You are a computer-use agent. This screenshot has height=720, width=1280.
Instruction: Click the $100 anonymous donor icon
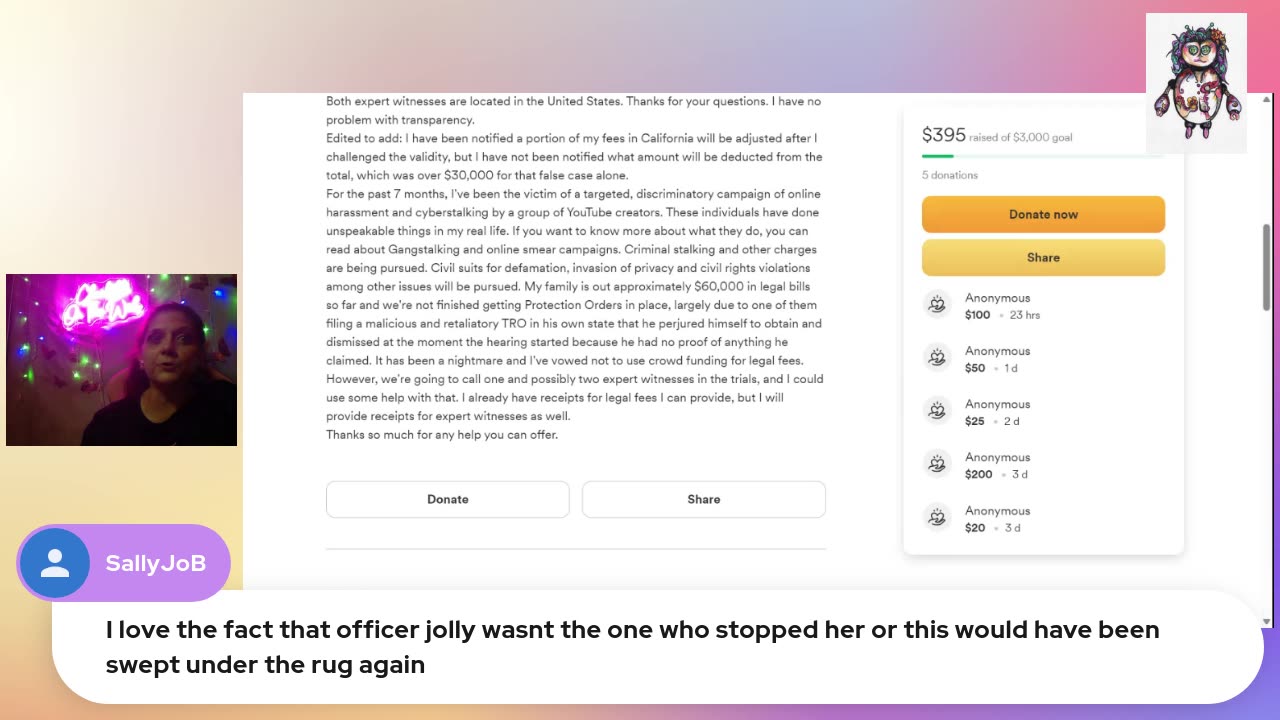[x=937, y=305]
